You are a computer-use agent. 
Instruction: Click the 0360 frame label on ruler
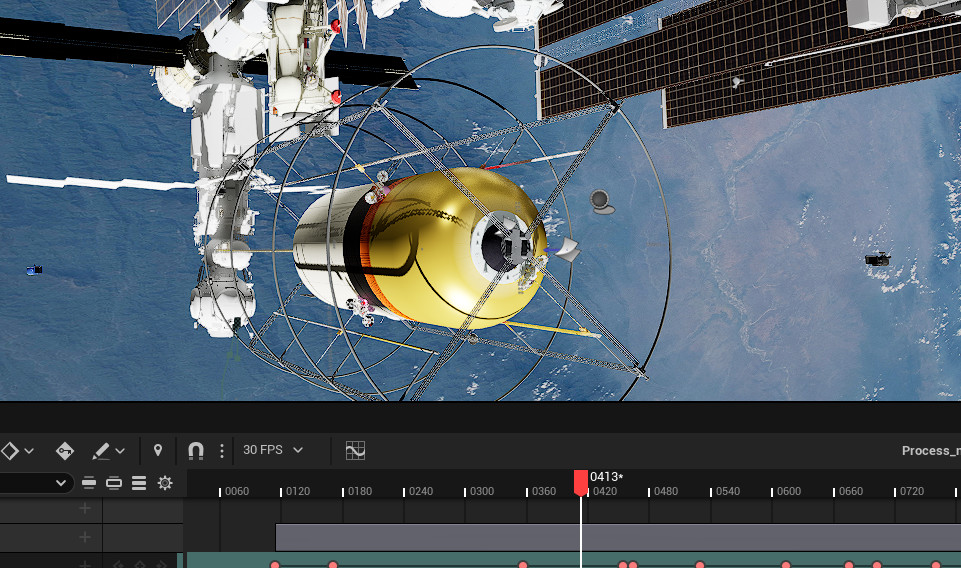point(544,491)
